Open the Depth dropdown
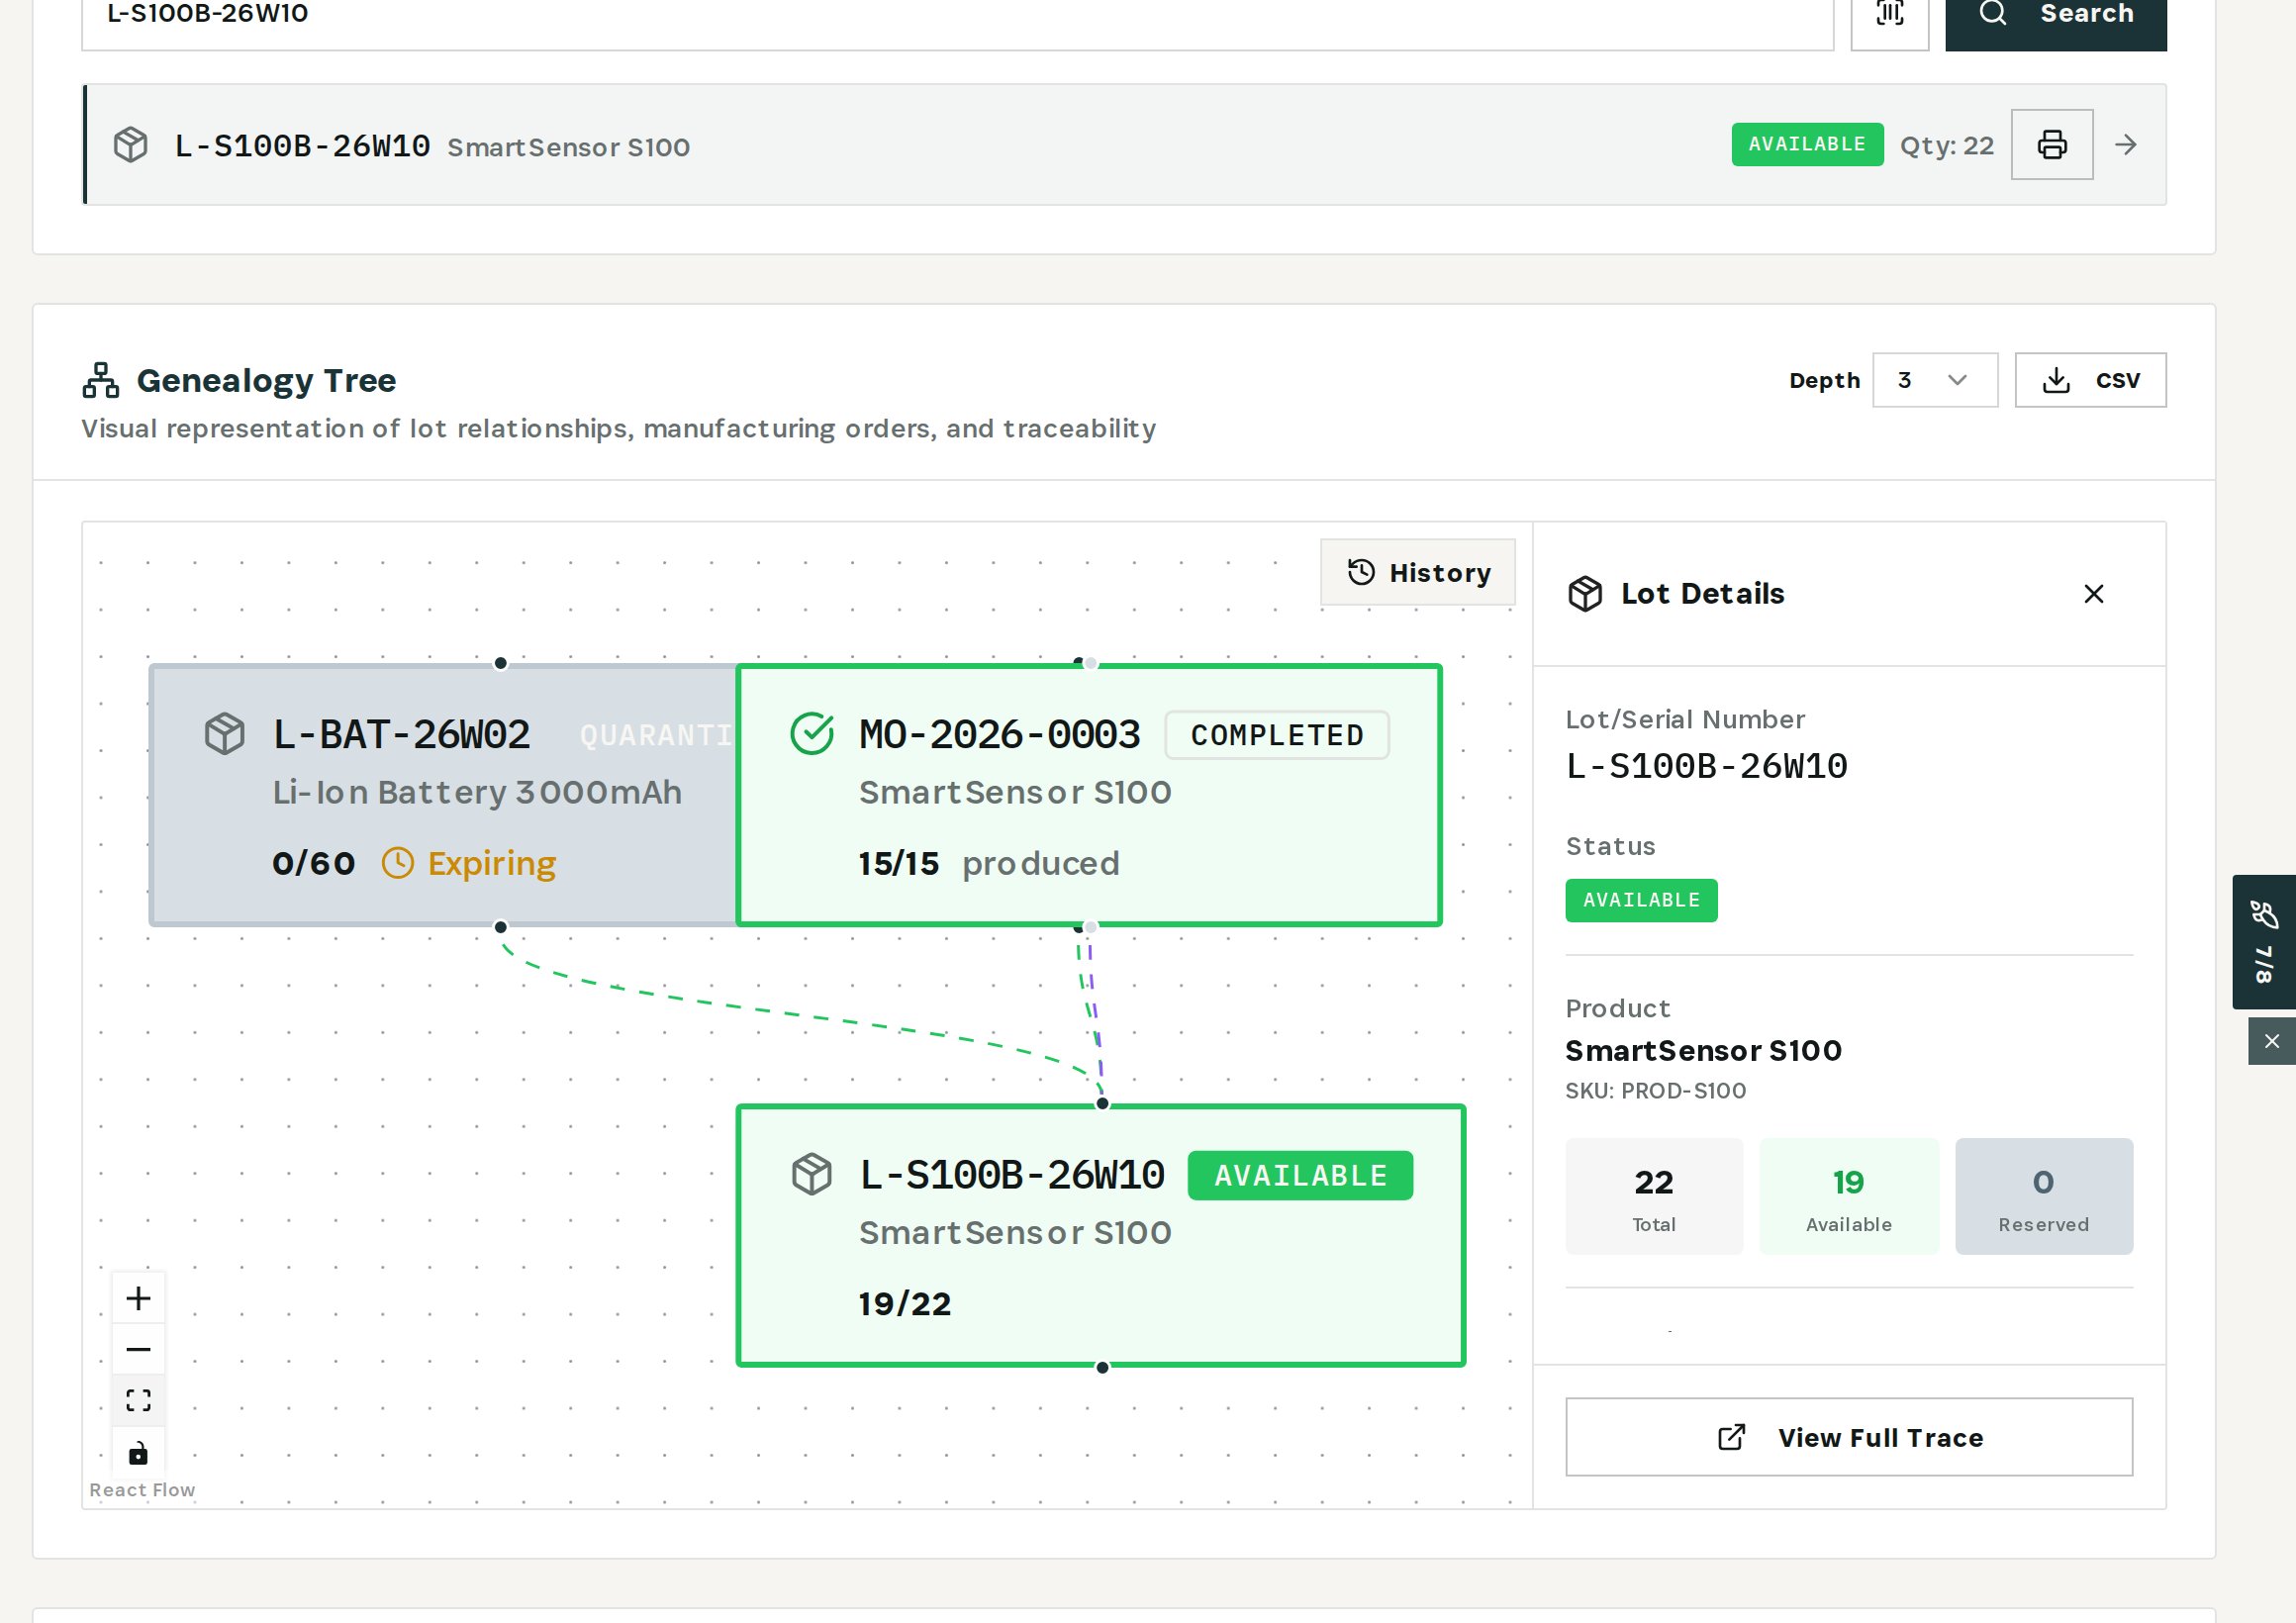 [x=1934, y=380]
